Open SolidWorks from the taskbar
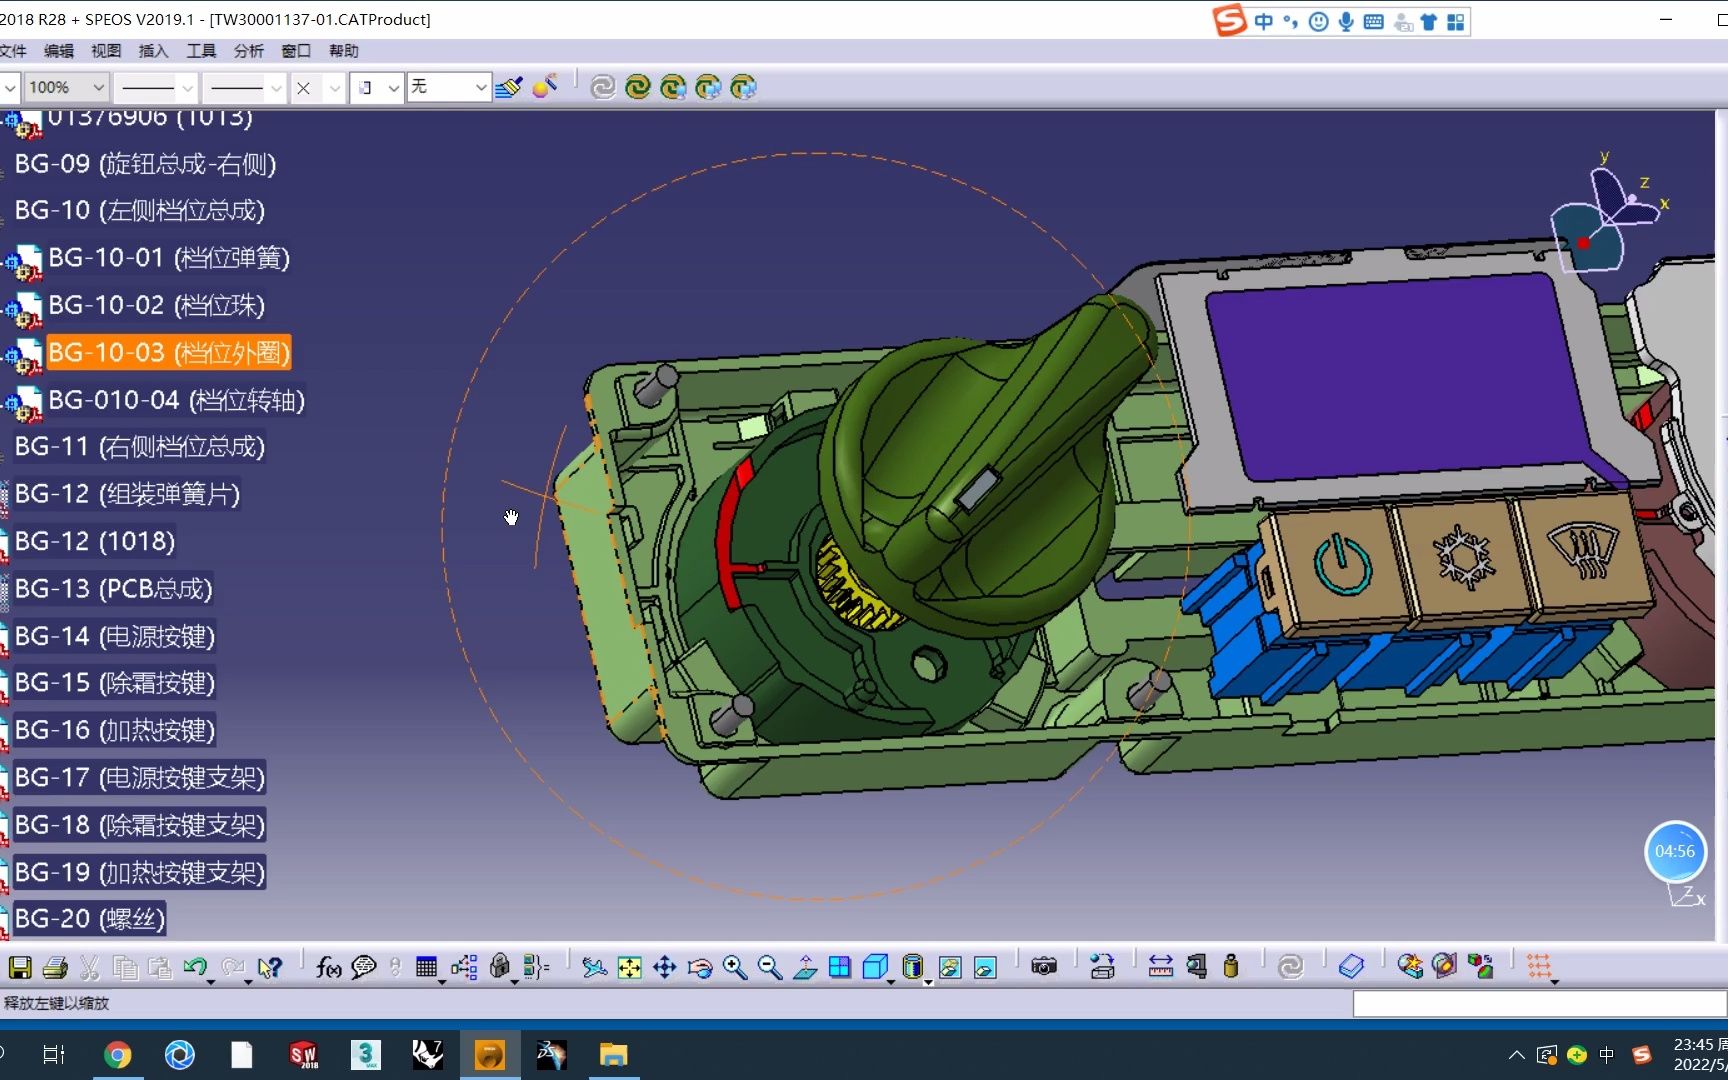 tap(303, 1055)
